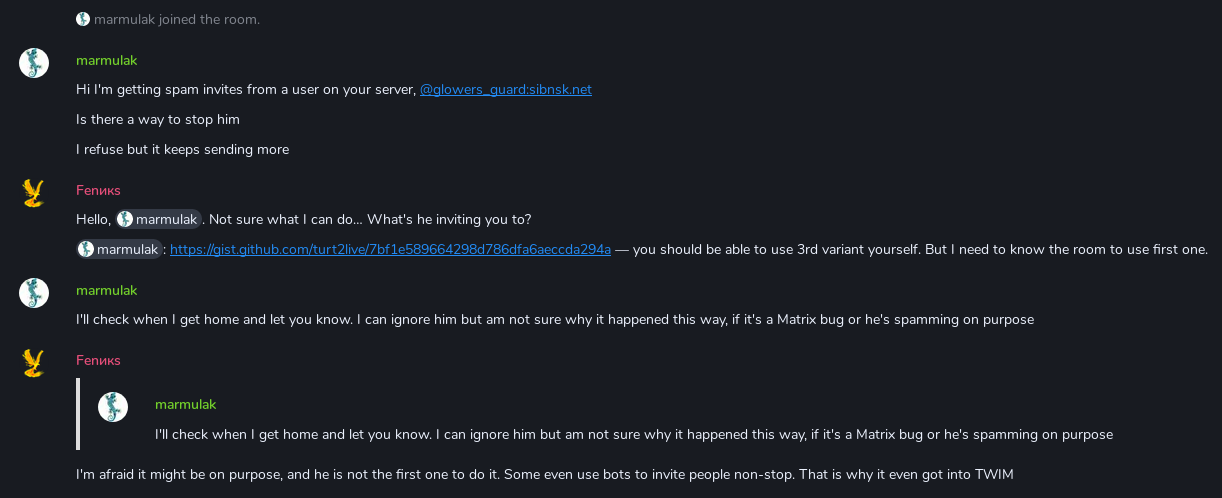Select the marmulak name above the unquoted "I'll check" message
Screen dimensions: 1222x498
click(x=107, y=290)
